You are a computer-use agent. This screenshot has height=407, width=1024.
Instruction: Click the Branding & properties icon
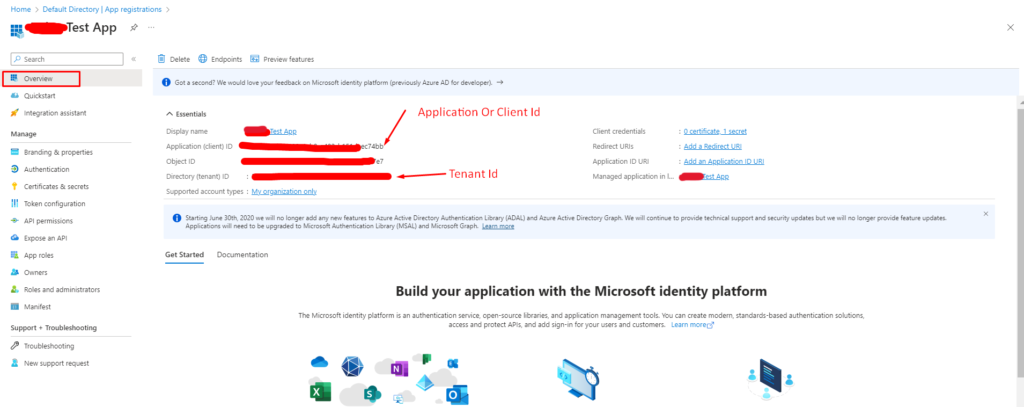(14, 152)
